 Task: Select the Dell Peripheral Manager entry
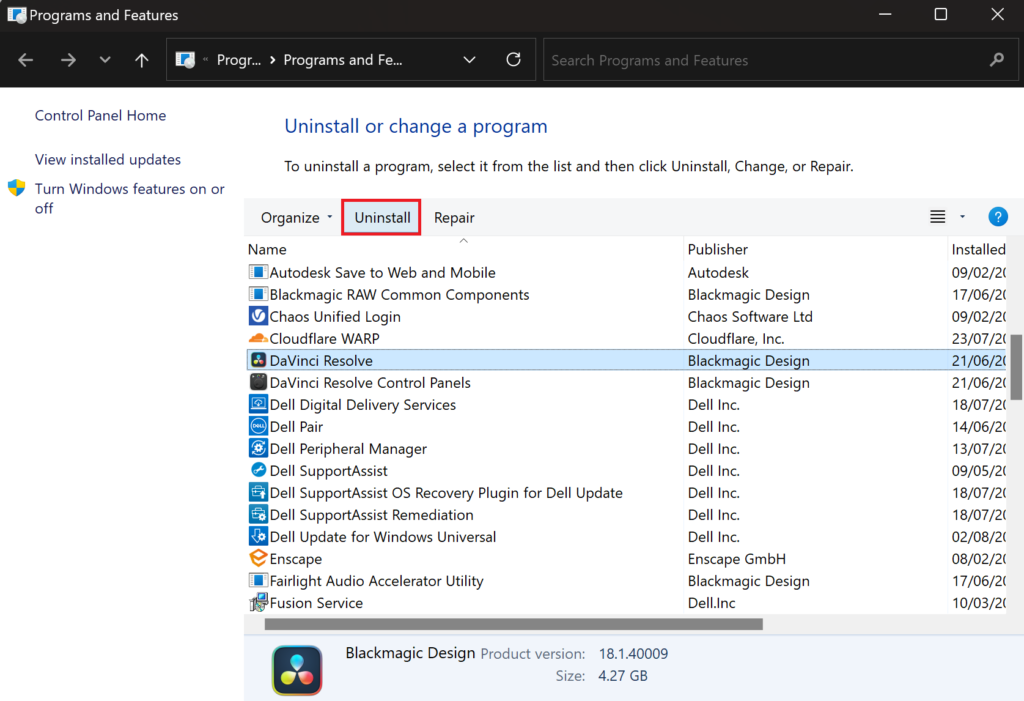348,449
